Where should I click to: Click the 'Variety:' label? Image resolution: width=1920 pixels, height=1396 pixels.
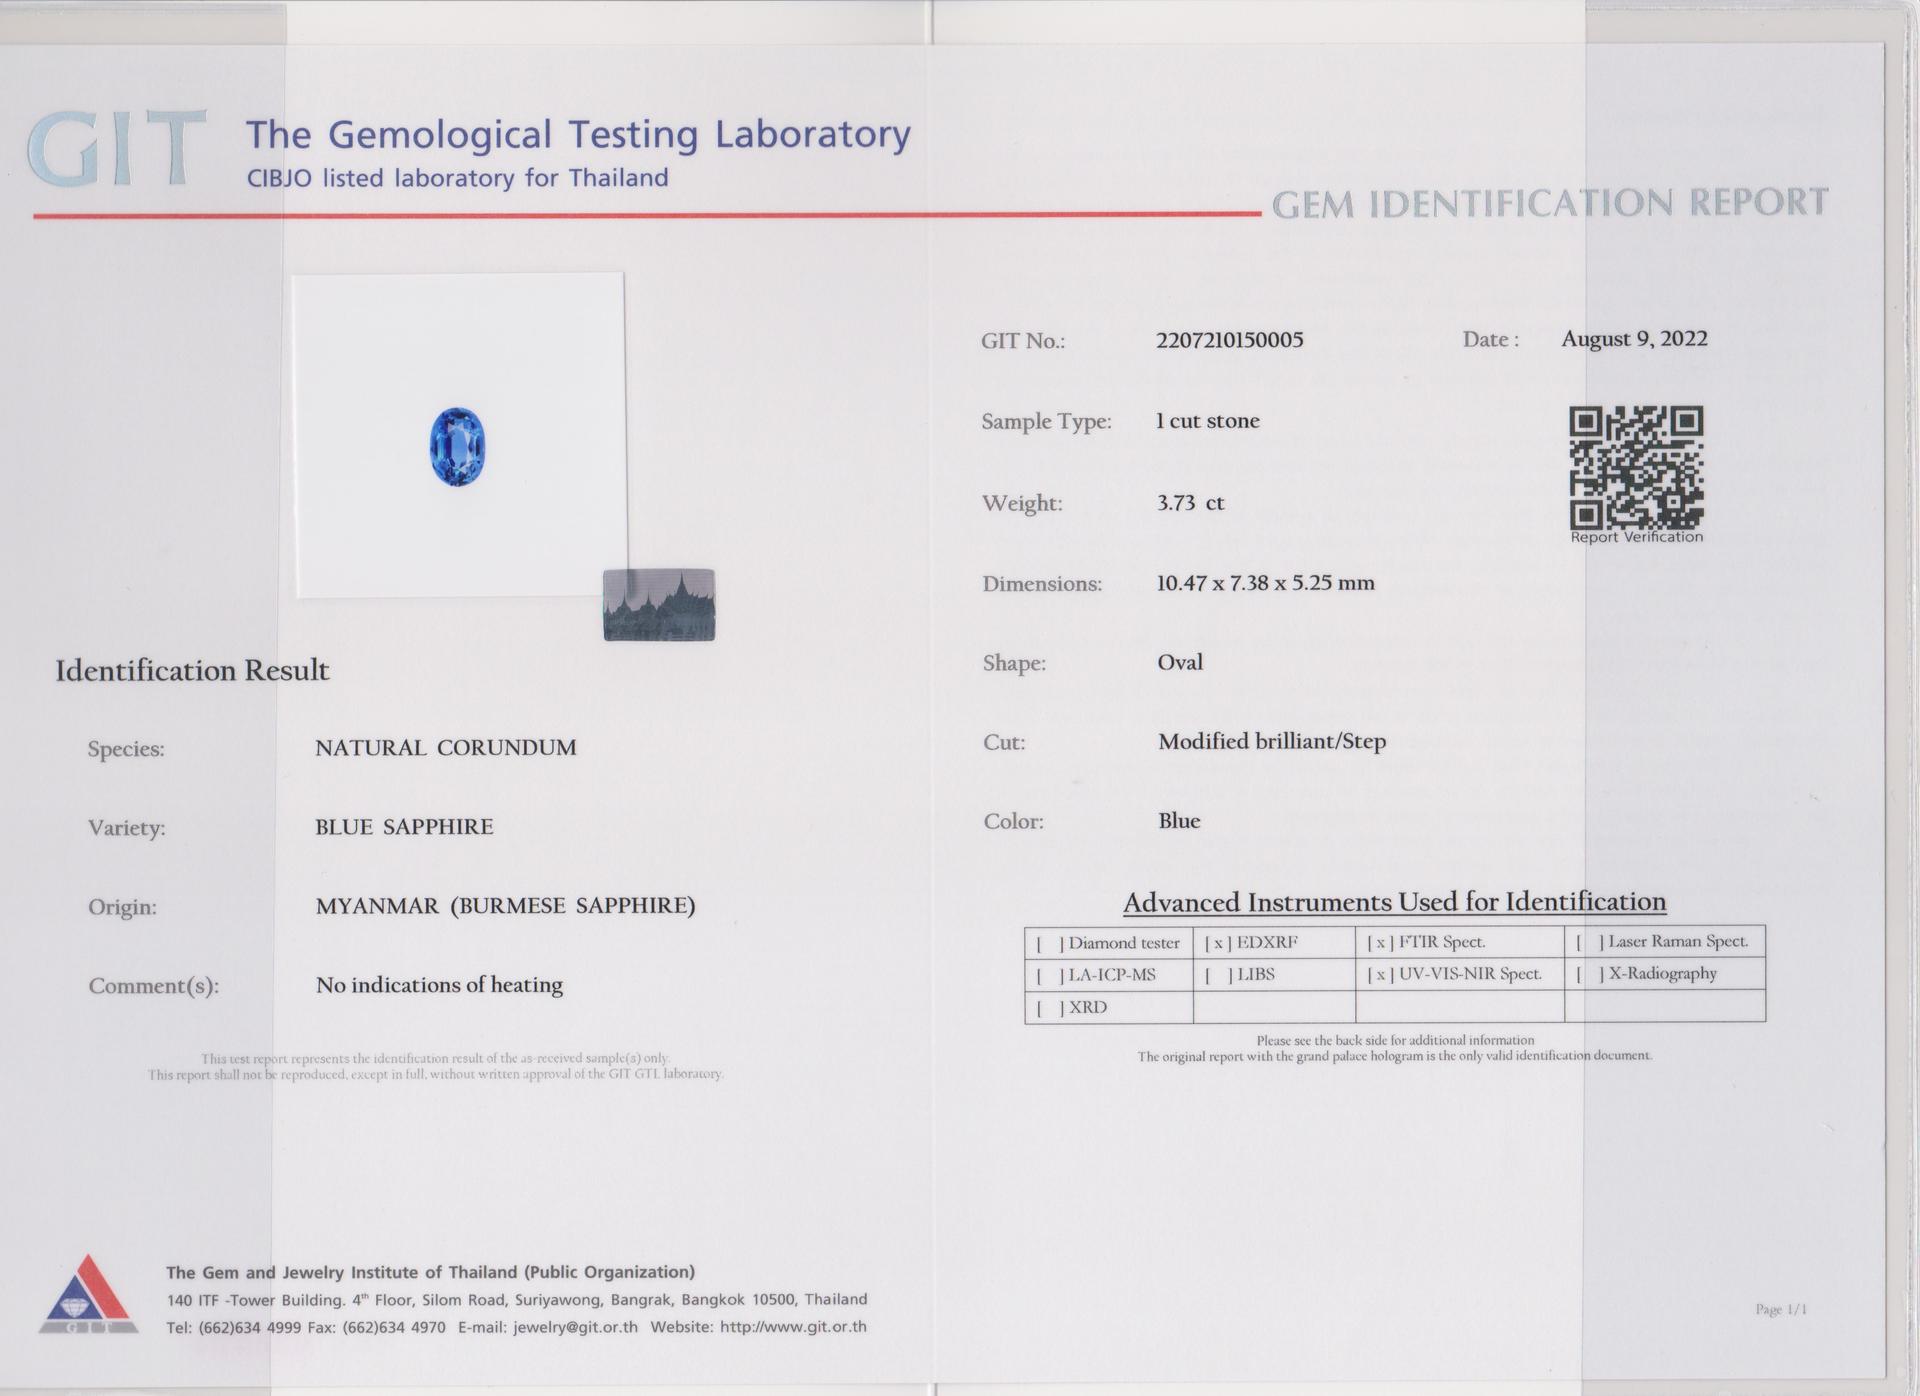[x=126, y=828]
